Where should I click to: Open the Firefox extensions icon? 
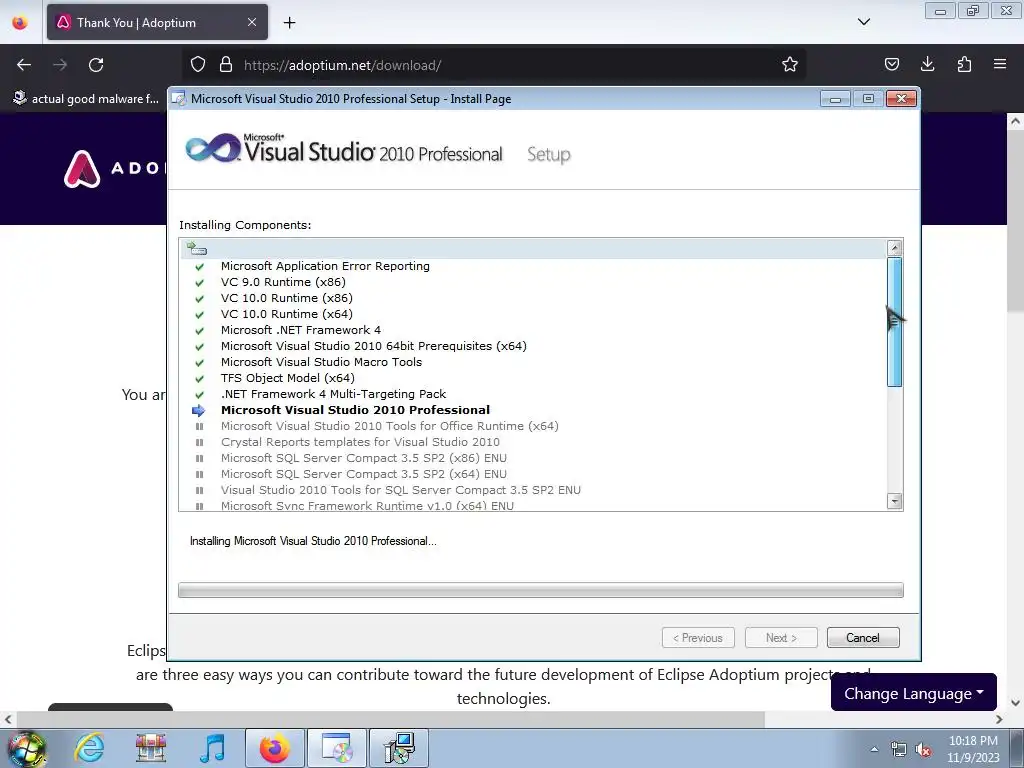[964, 64]
